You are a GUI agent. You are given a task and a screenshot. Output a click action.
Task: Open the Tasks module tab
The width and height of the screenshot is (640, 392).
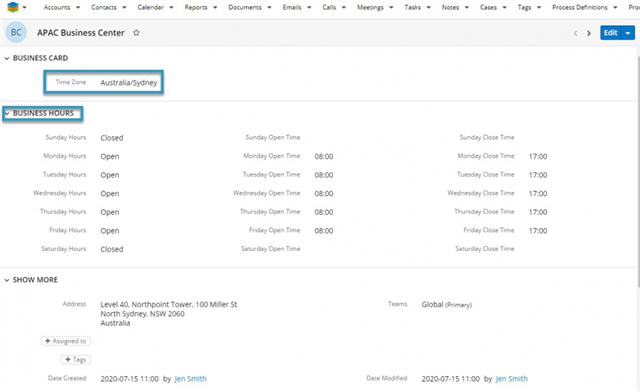[413, 7]
